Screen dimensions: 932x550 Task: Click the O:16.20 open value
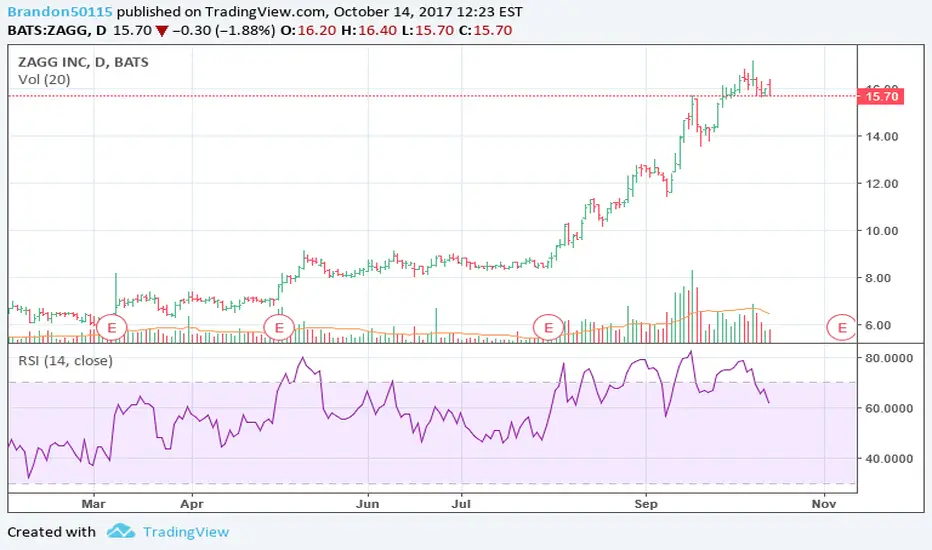[308, 30]
